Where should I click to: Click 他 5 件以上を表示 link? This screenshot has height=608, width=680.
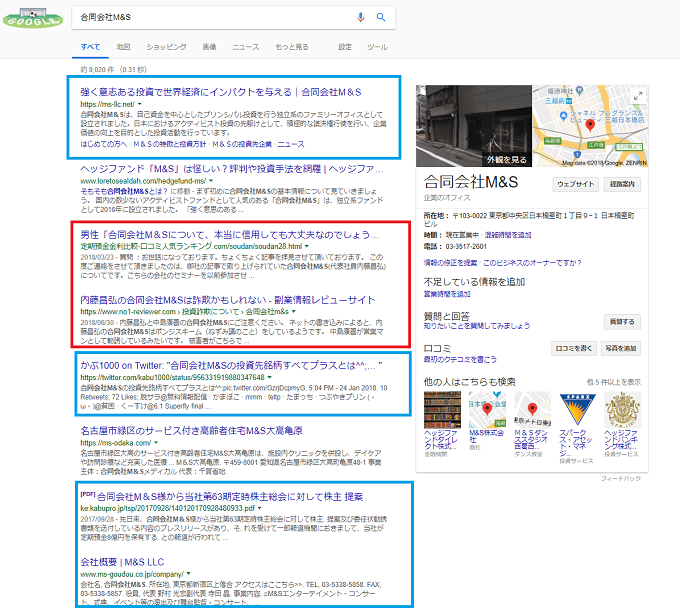(x=614, y=382)
